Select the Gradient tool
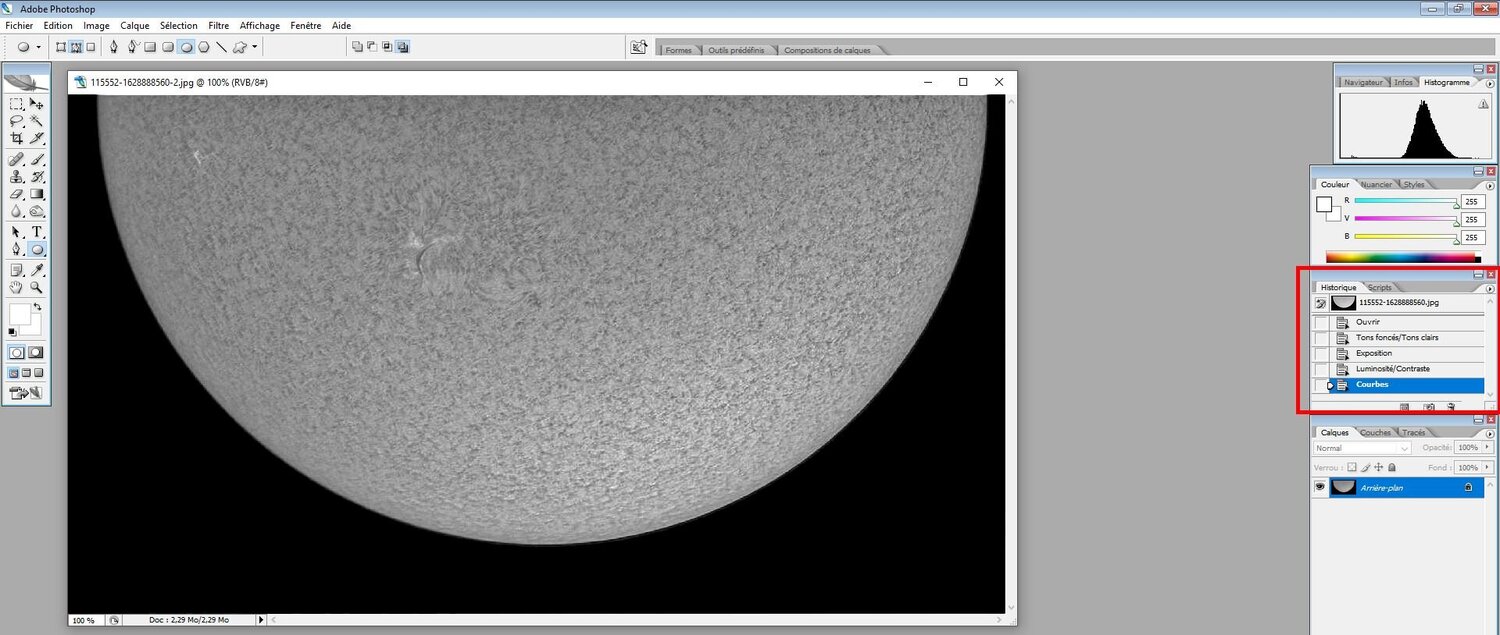Screen dimensions: 1500x635 37,194
